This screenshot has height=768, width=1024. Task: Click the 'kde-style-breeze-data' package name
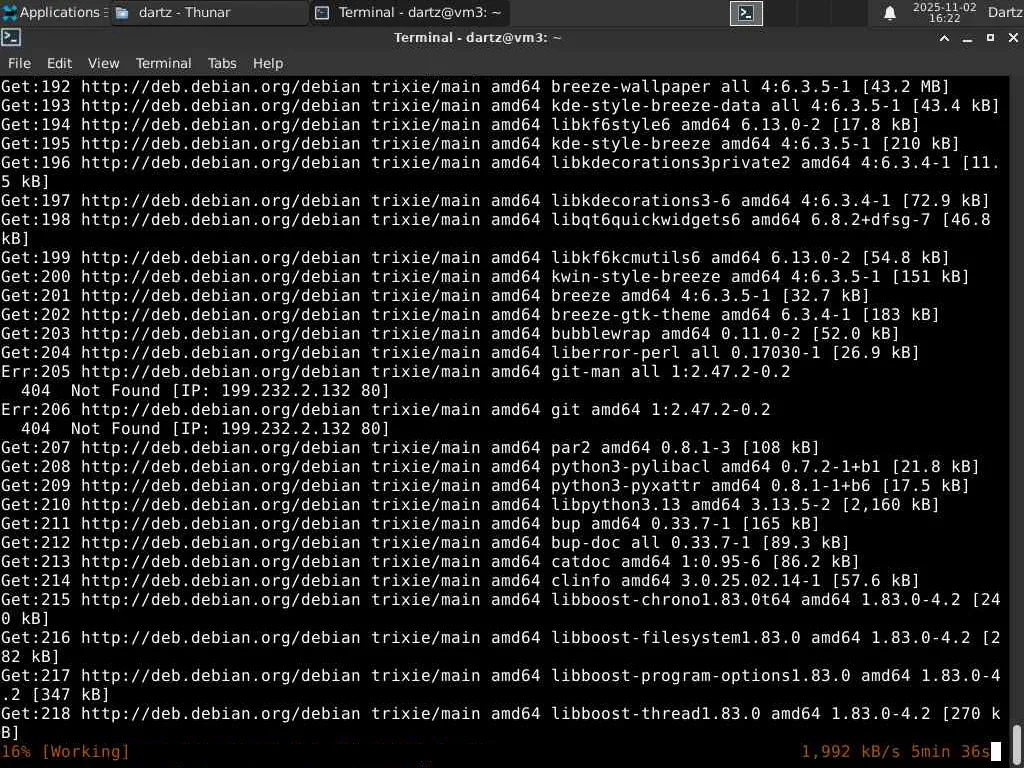point(655,106)
